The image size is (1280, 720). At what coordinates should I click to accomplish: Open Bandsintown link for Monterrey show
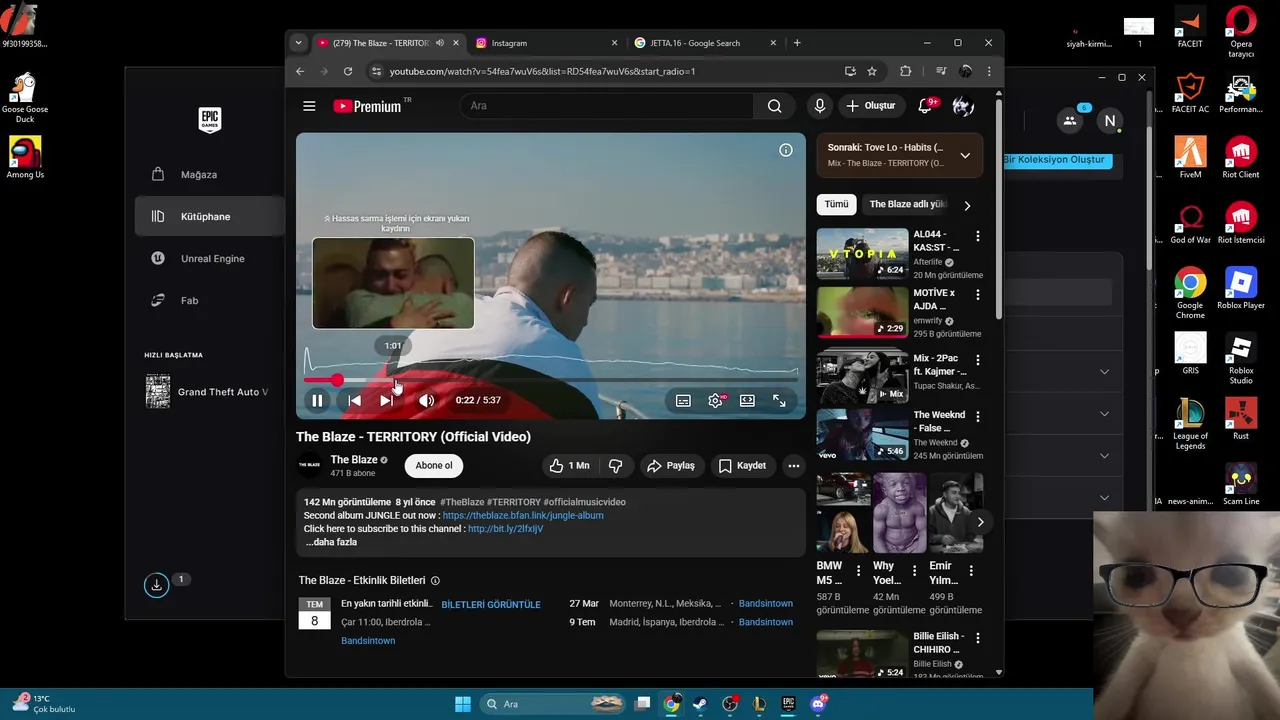click(x=766, y=603)
